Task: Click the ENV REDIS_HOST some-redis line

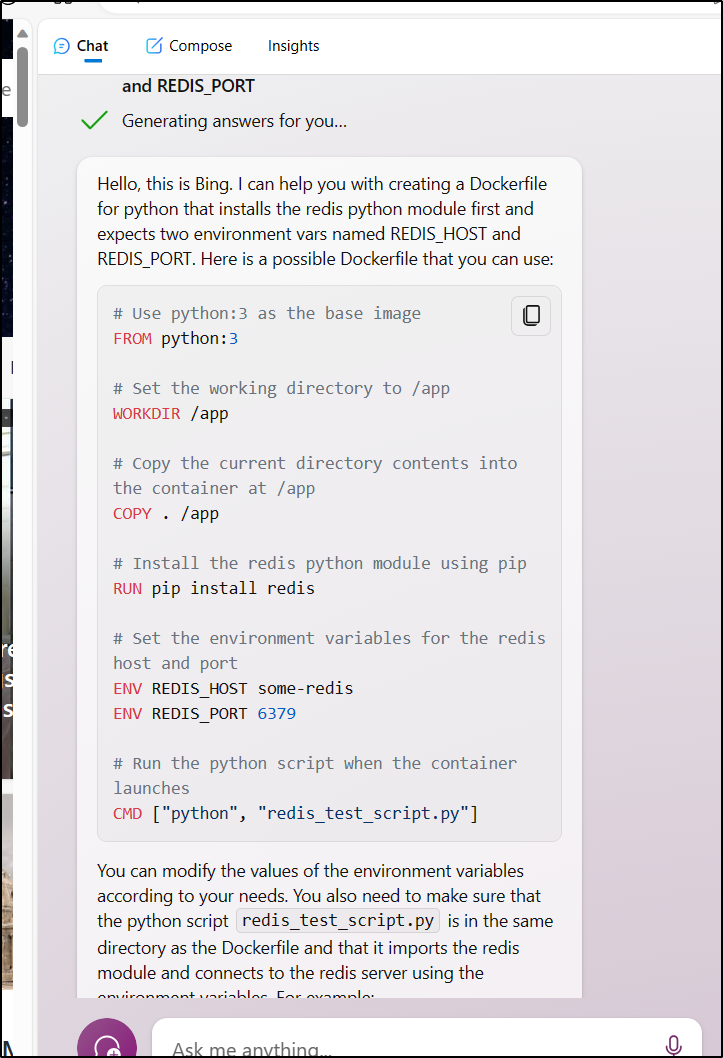Action: coord(233,688)
